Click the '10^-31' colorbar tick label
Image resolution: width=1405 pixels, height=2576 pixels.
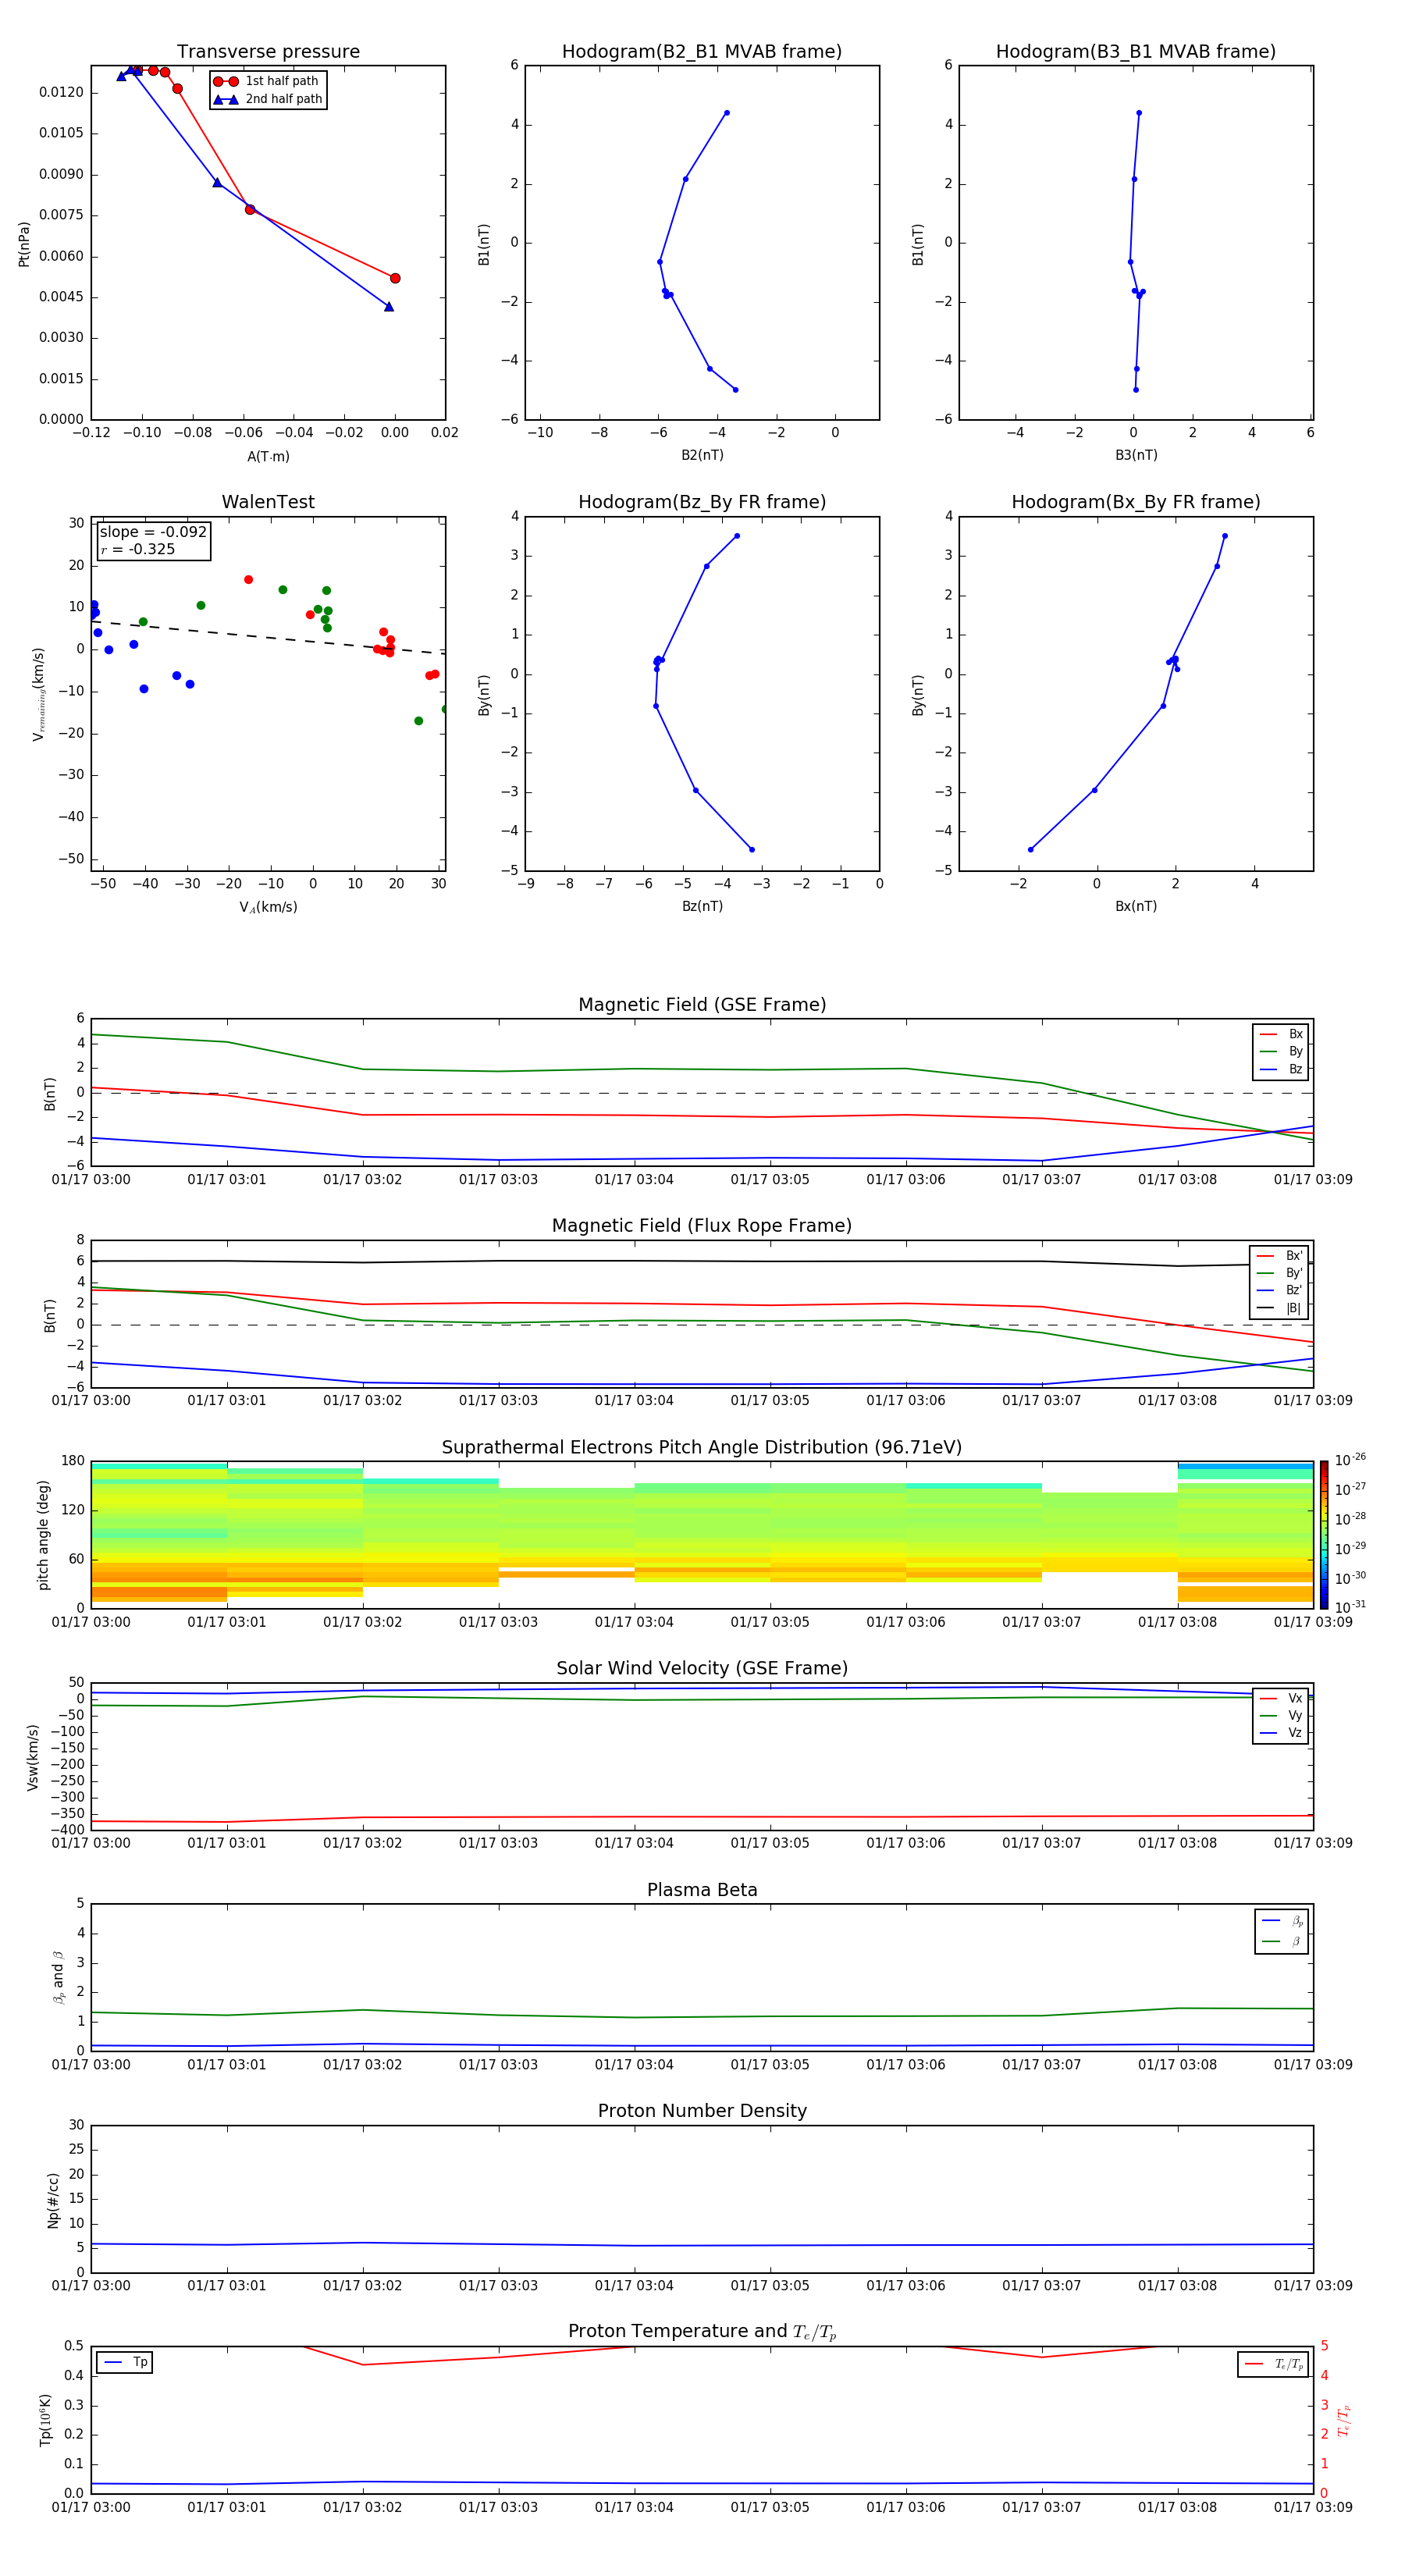pos(1350,1607)
